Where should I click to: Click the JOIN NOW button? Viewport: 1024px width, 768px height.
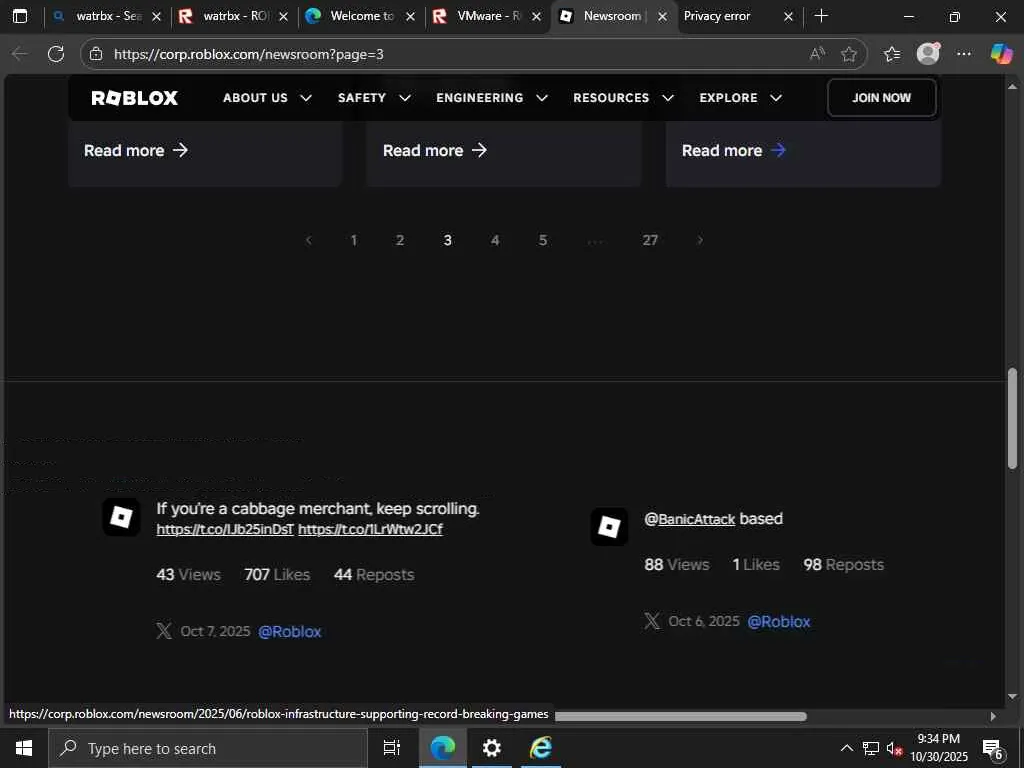(882, 98)
